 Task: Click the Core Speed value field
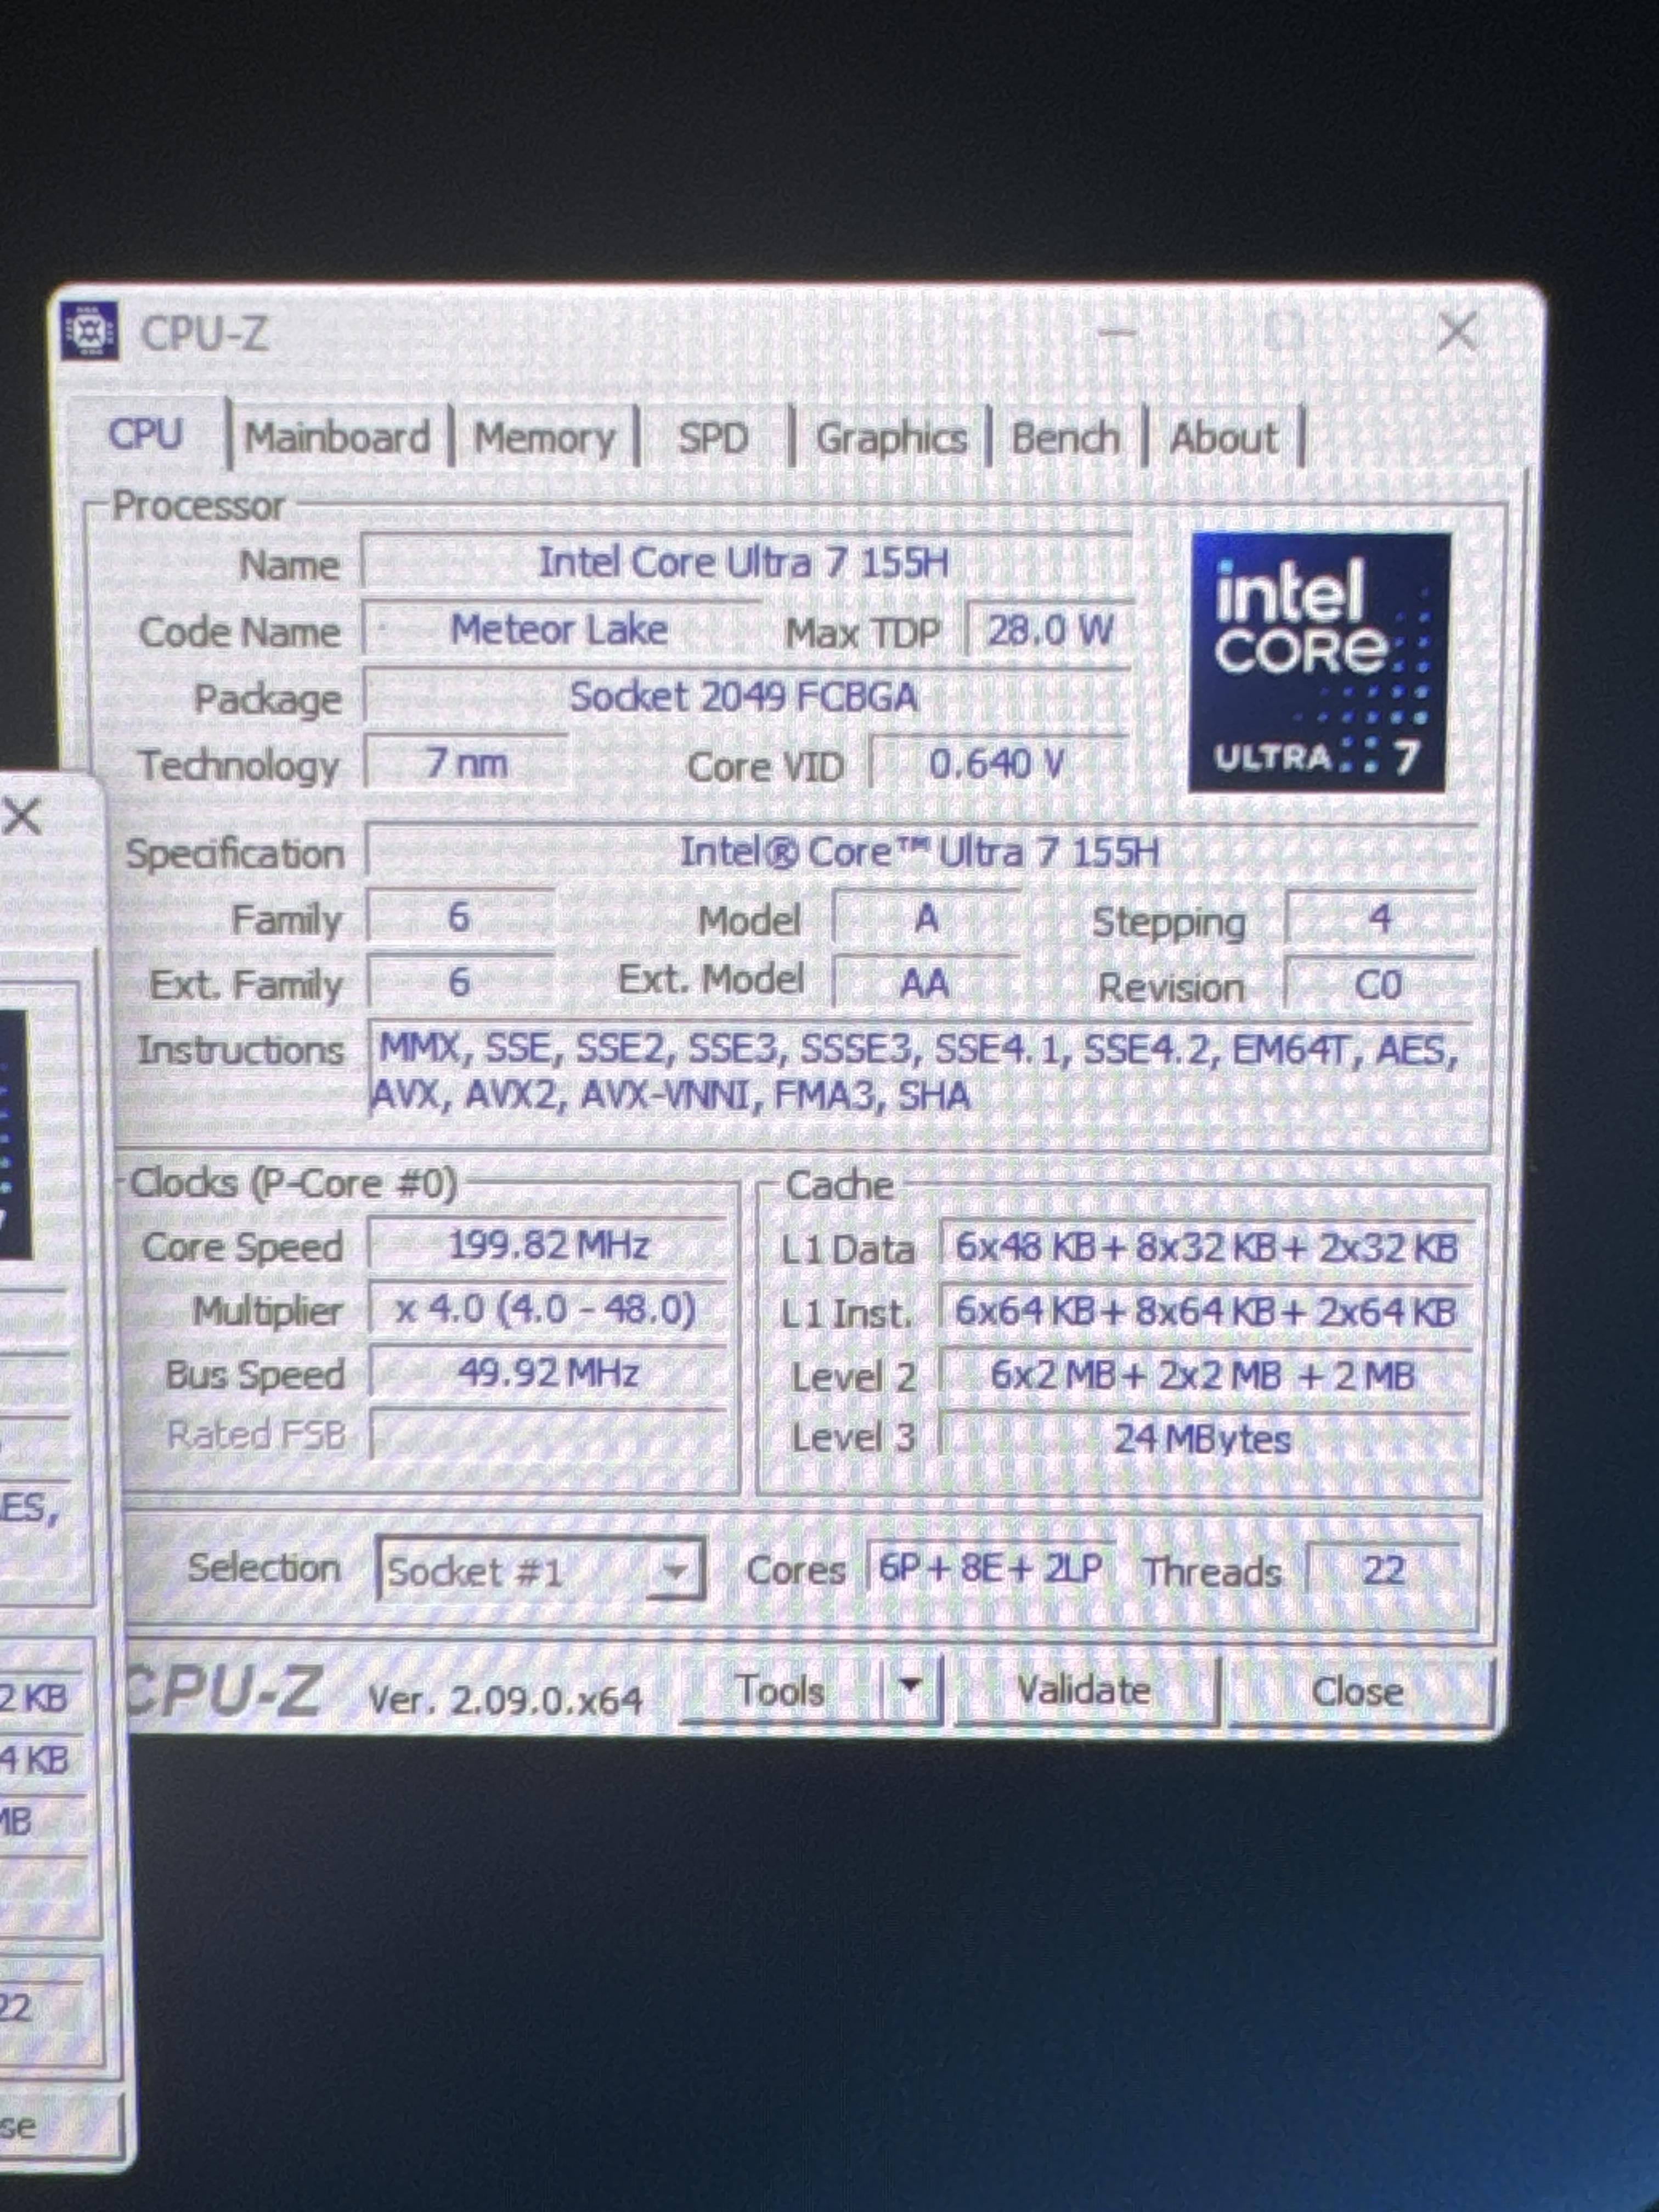point(548,1246)
